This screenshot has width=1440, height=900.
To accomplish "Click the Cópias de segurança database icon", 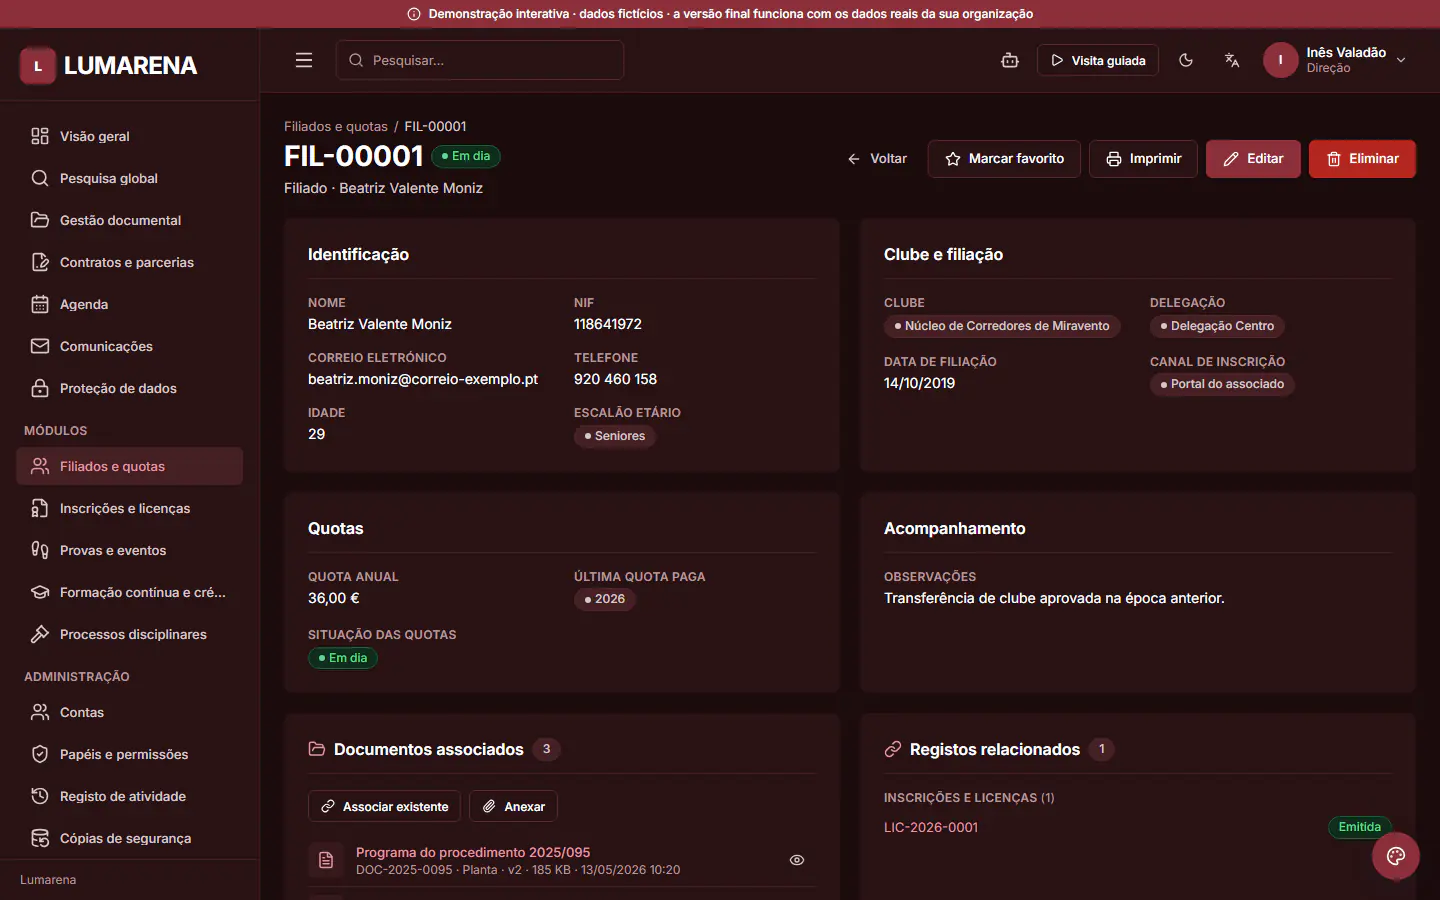I will tap(40, 838).
